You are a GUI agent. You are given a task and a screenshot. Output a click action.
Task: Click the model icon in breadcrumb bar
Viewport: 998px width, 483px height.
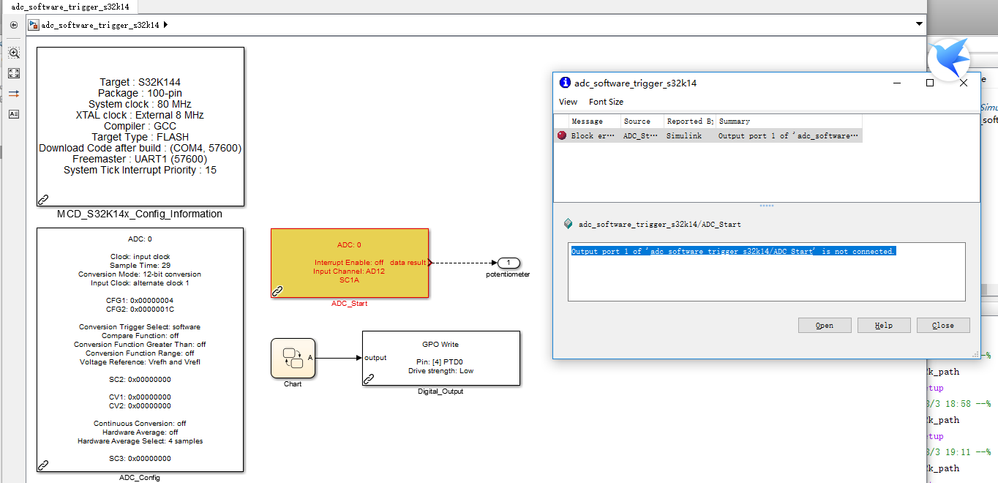34,25
